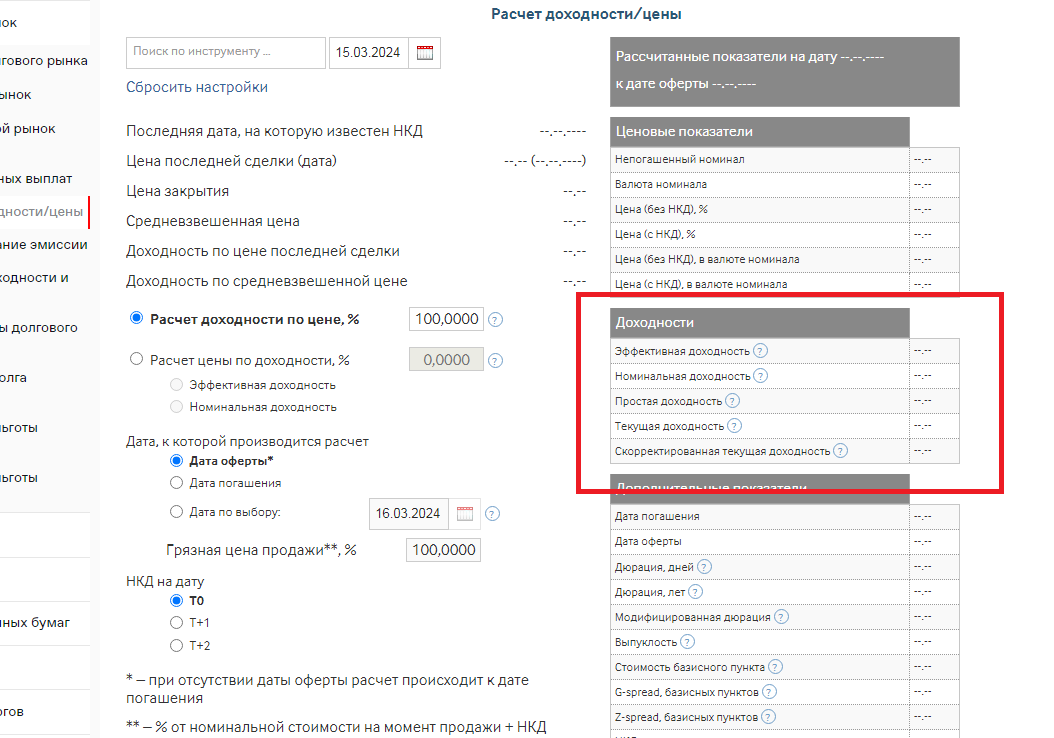Open sidebar item ending in долгового

[x=39, y=328]
